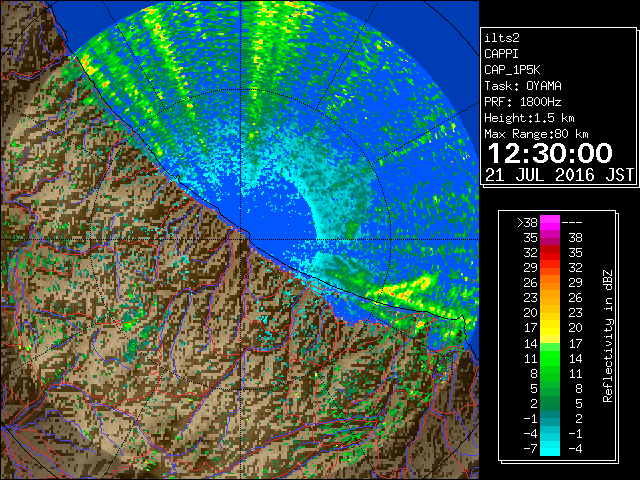The width and height of the screenshot is (640, 480).
Task: Click the 'CAPPI' product label
Action: pyautogui.click(x=501, y=54)
